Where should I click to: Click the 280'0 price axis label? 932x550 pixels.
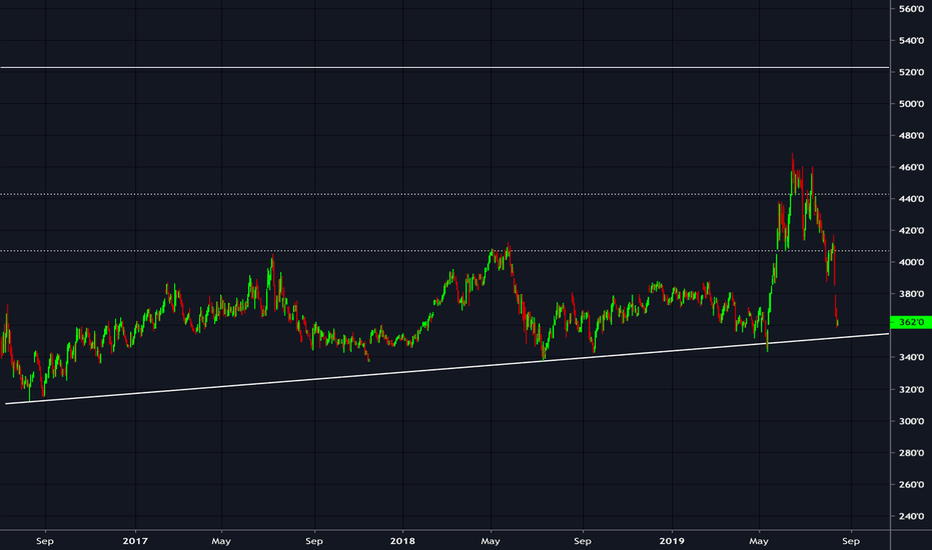(x=912, y=452)
